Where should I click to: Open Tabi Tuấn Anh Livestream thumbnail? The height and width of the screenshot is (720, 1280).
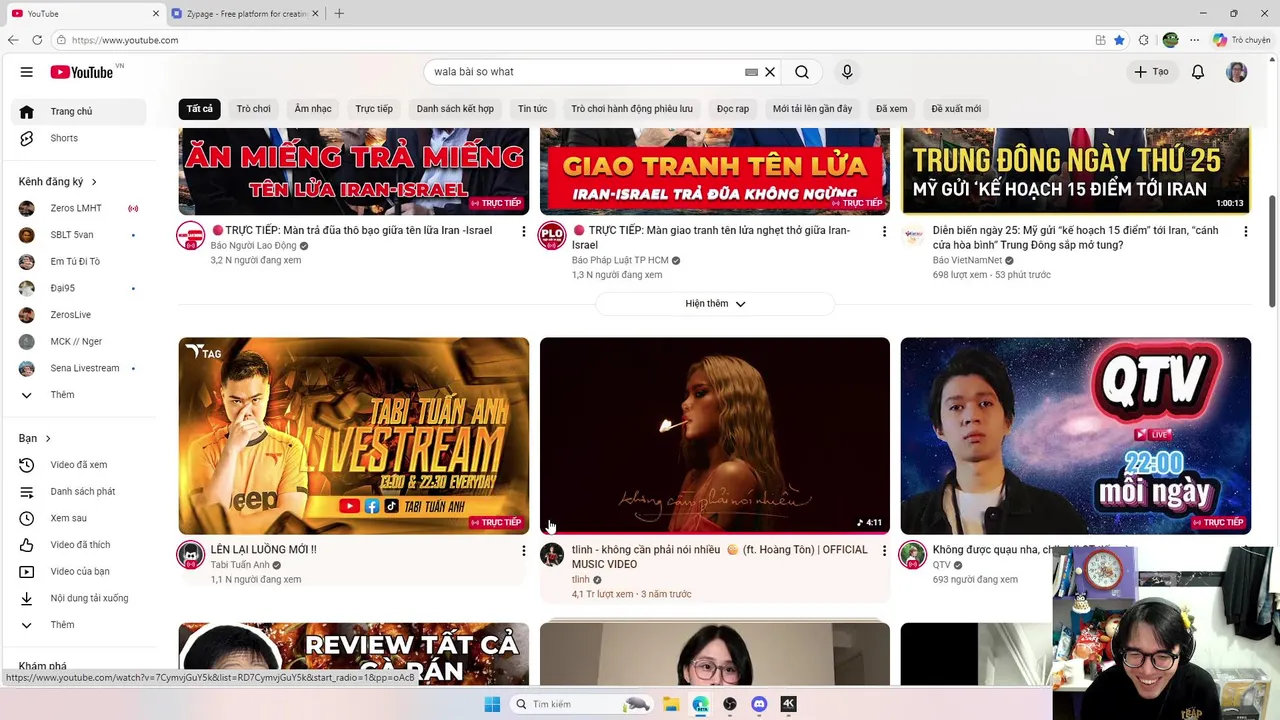tap(354, 436)
